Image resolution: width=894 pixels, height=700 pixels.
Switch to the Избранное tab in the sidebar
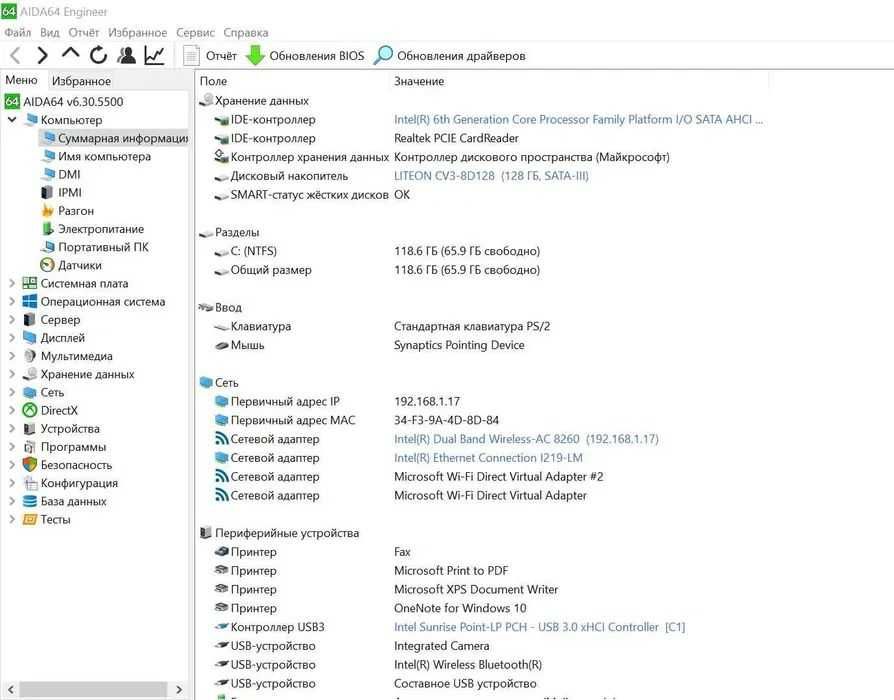pos(81,81)
